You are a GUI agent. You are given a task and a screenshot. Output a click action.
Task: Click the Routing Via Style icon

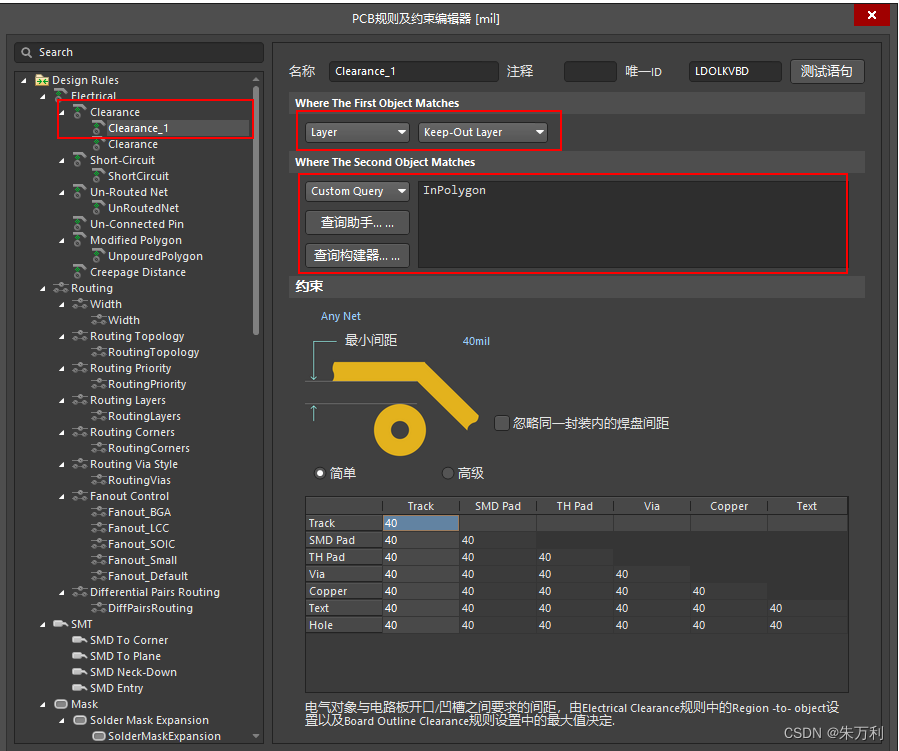[x=80, y=464]
